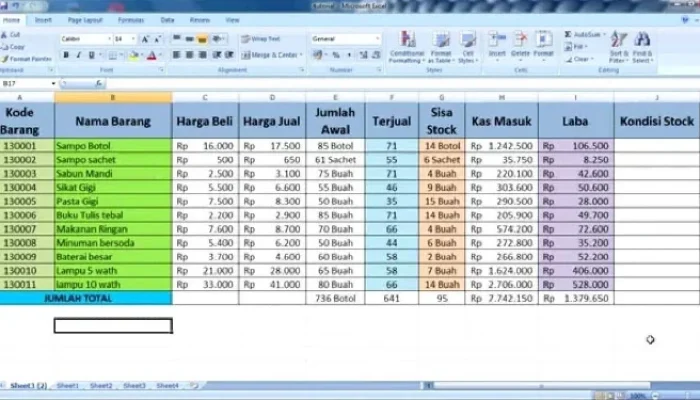Switch to the Formulas tab
700x400 pixels.
pos(131,20)
